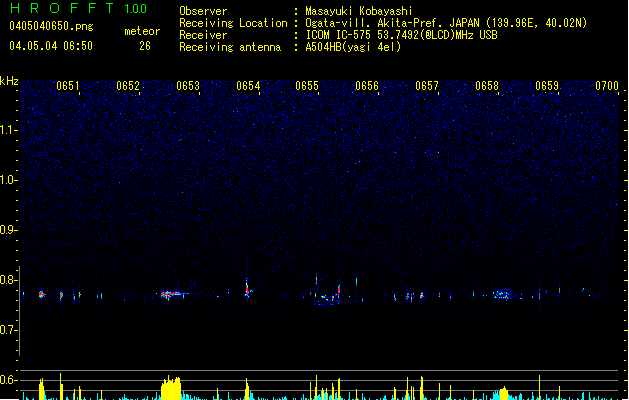Click the meteor count value 26
The width and height of the screenshot is (629, 400).
tap(145, 46)
